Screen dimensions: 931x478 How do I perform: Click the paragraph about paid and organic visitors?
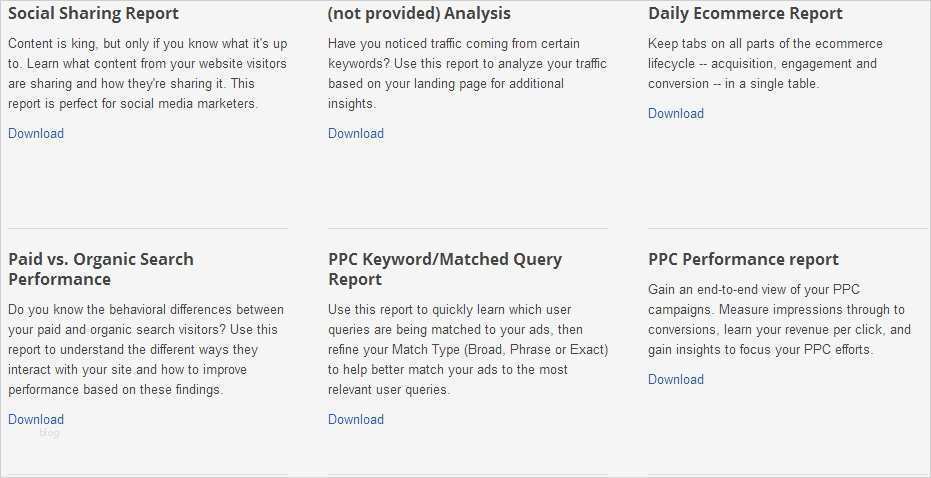point(146,349)
